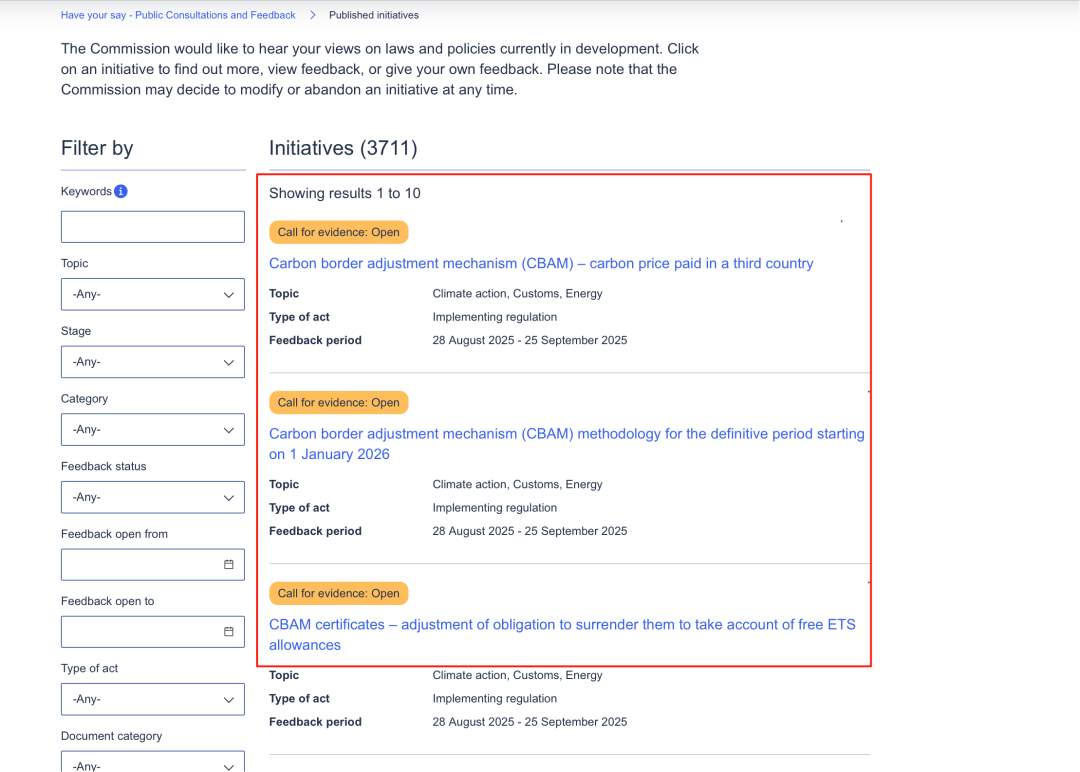
Task: Click the Feedback open to date field
Action: pyautogui.click(x=140, y=632)
